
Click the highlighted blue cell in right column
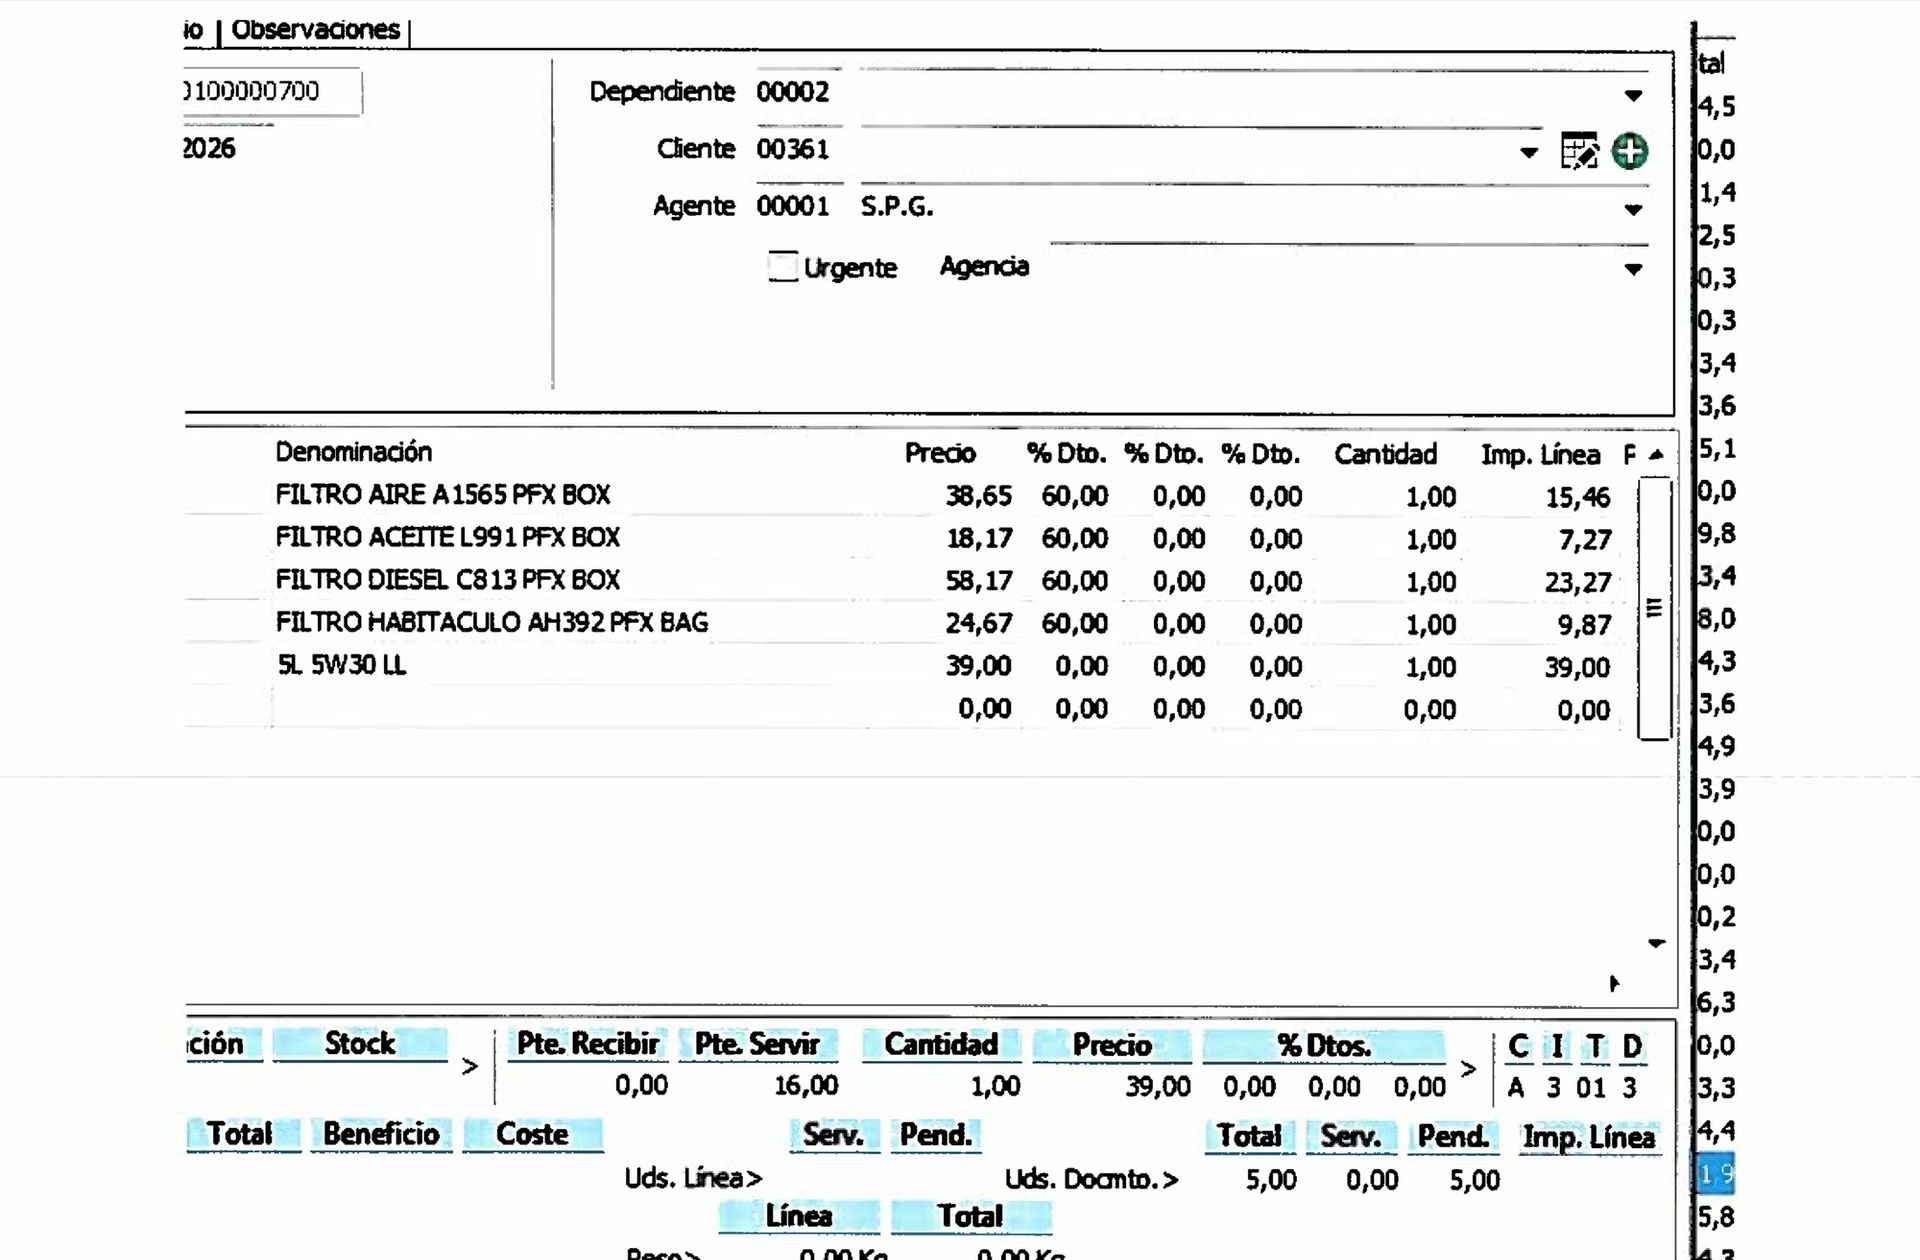[x=1716, y=1174]
